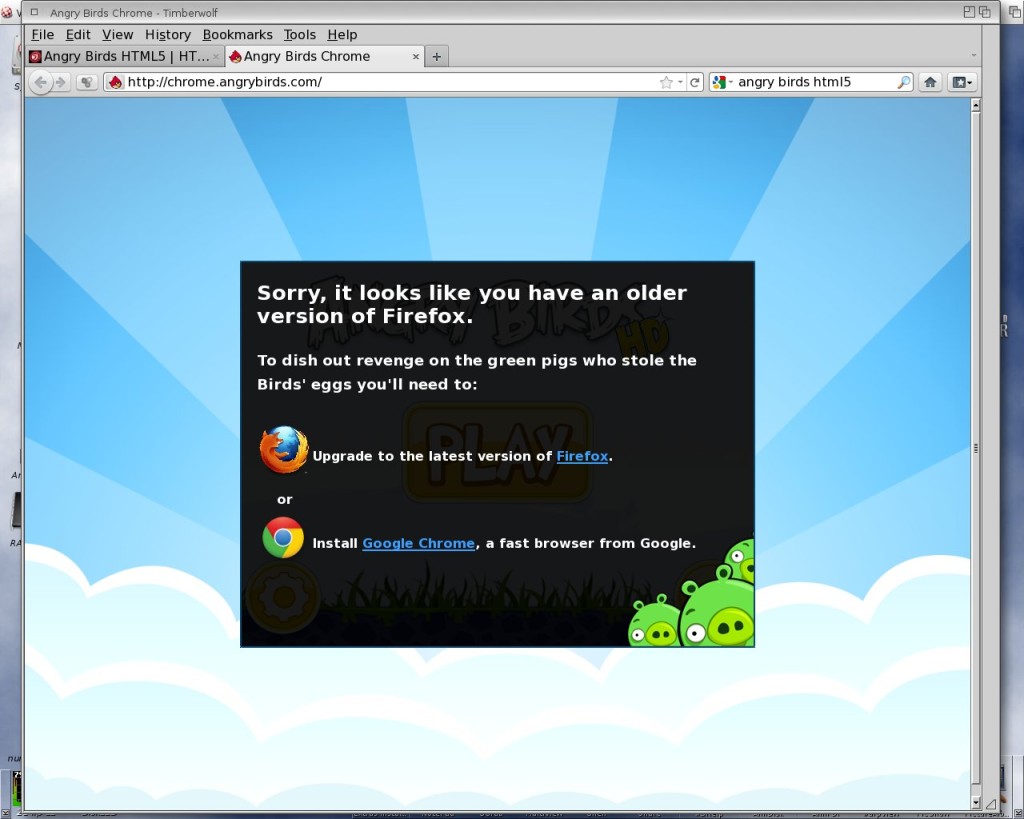Switch to Angry Birds HTML5 tab

(x=125, y=56)
